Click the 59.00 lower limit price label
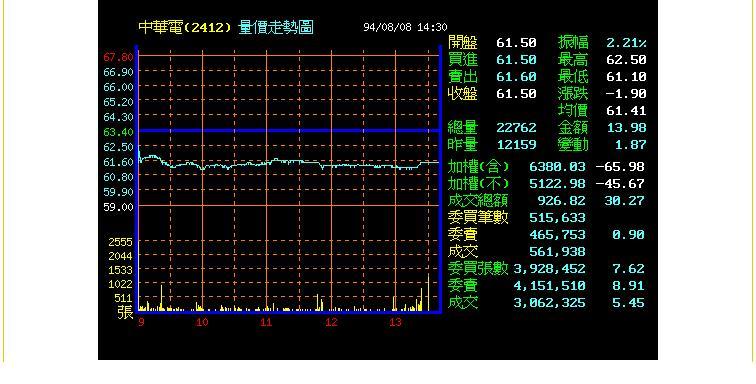Image resolution: width=756 pixels, height=384 pixels. (118, 207)
